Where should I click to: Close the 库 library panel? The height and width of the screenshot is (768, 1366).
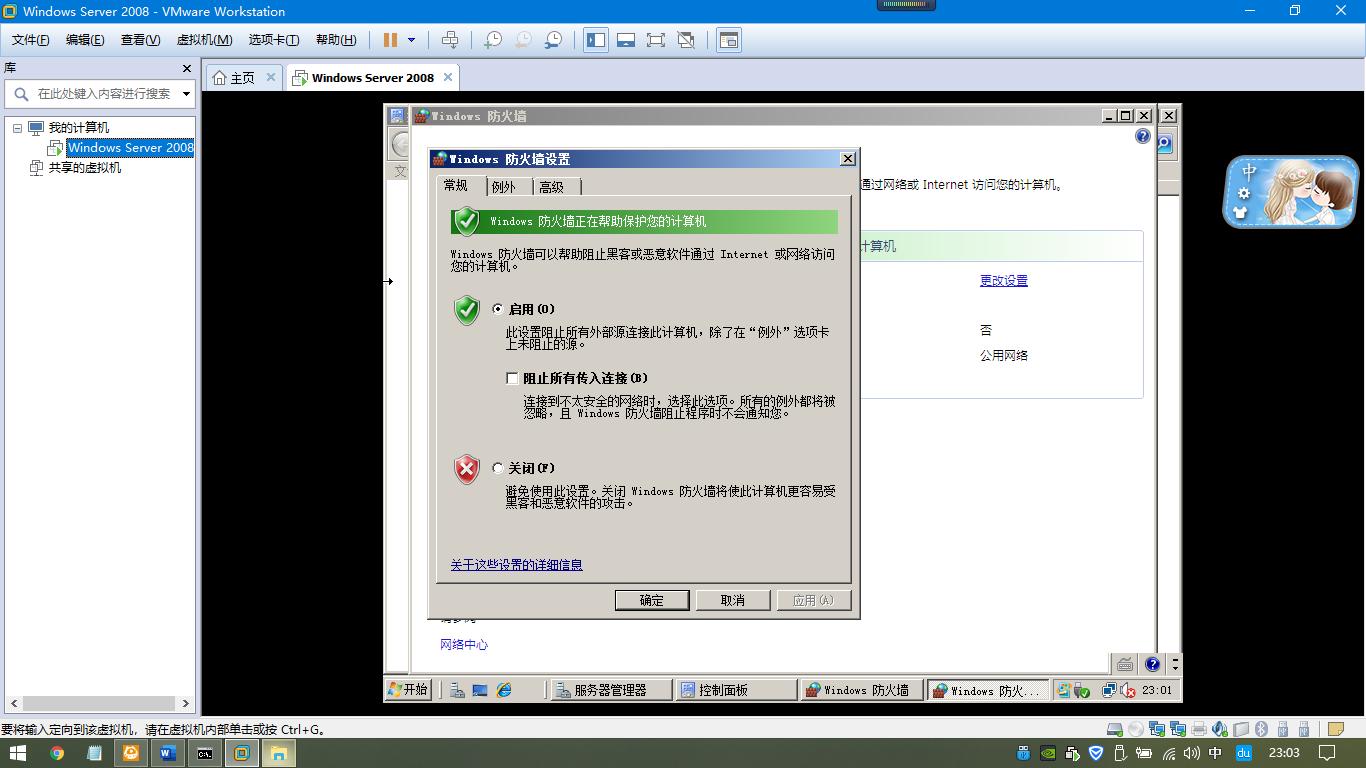[186, 68]
